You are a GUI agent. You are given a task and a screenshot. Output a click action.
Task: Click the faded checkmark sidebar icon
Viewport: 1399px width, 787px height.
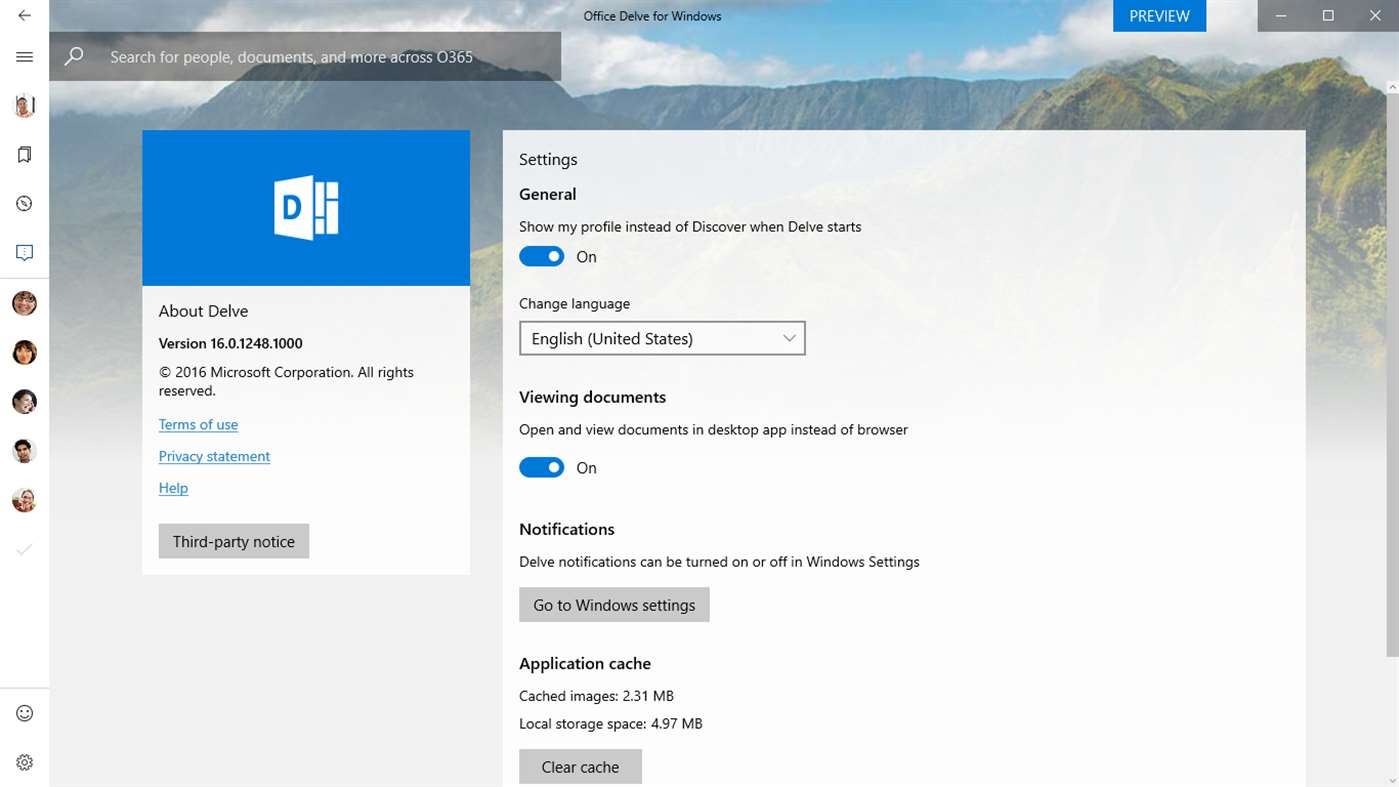(24, 549)
